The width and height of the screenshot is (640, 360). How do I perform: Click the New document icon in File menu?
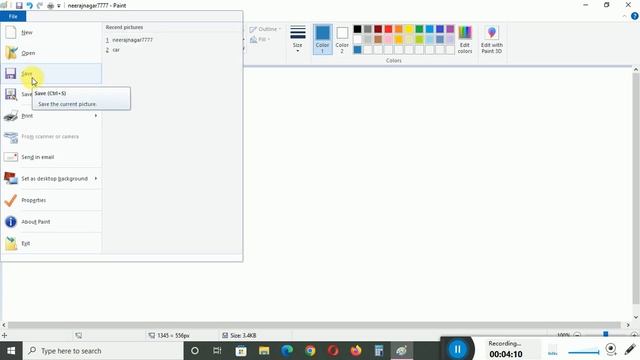click(x=11, y=32)
